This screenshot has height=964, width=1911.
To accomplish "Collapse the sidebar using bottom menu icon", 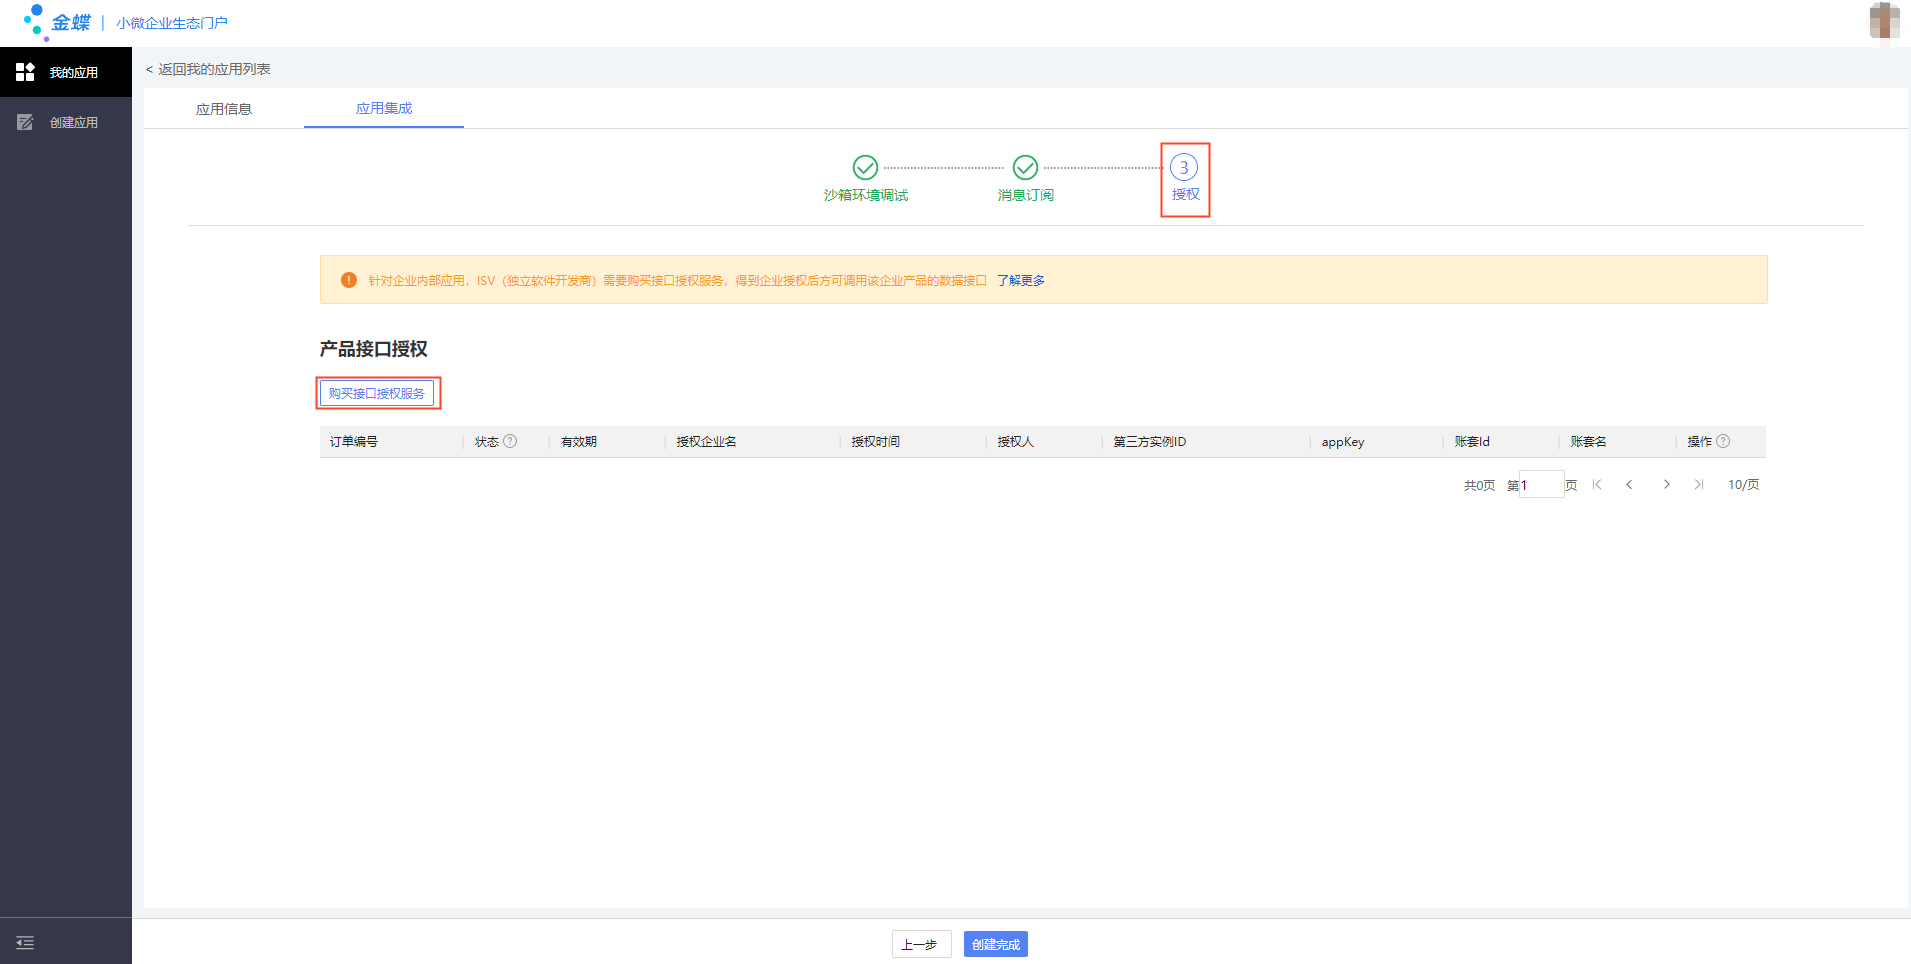I will tap(25, 943).
